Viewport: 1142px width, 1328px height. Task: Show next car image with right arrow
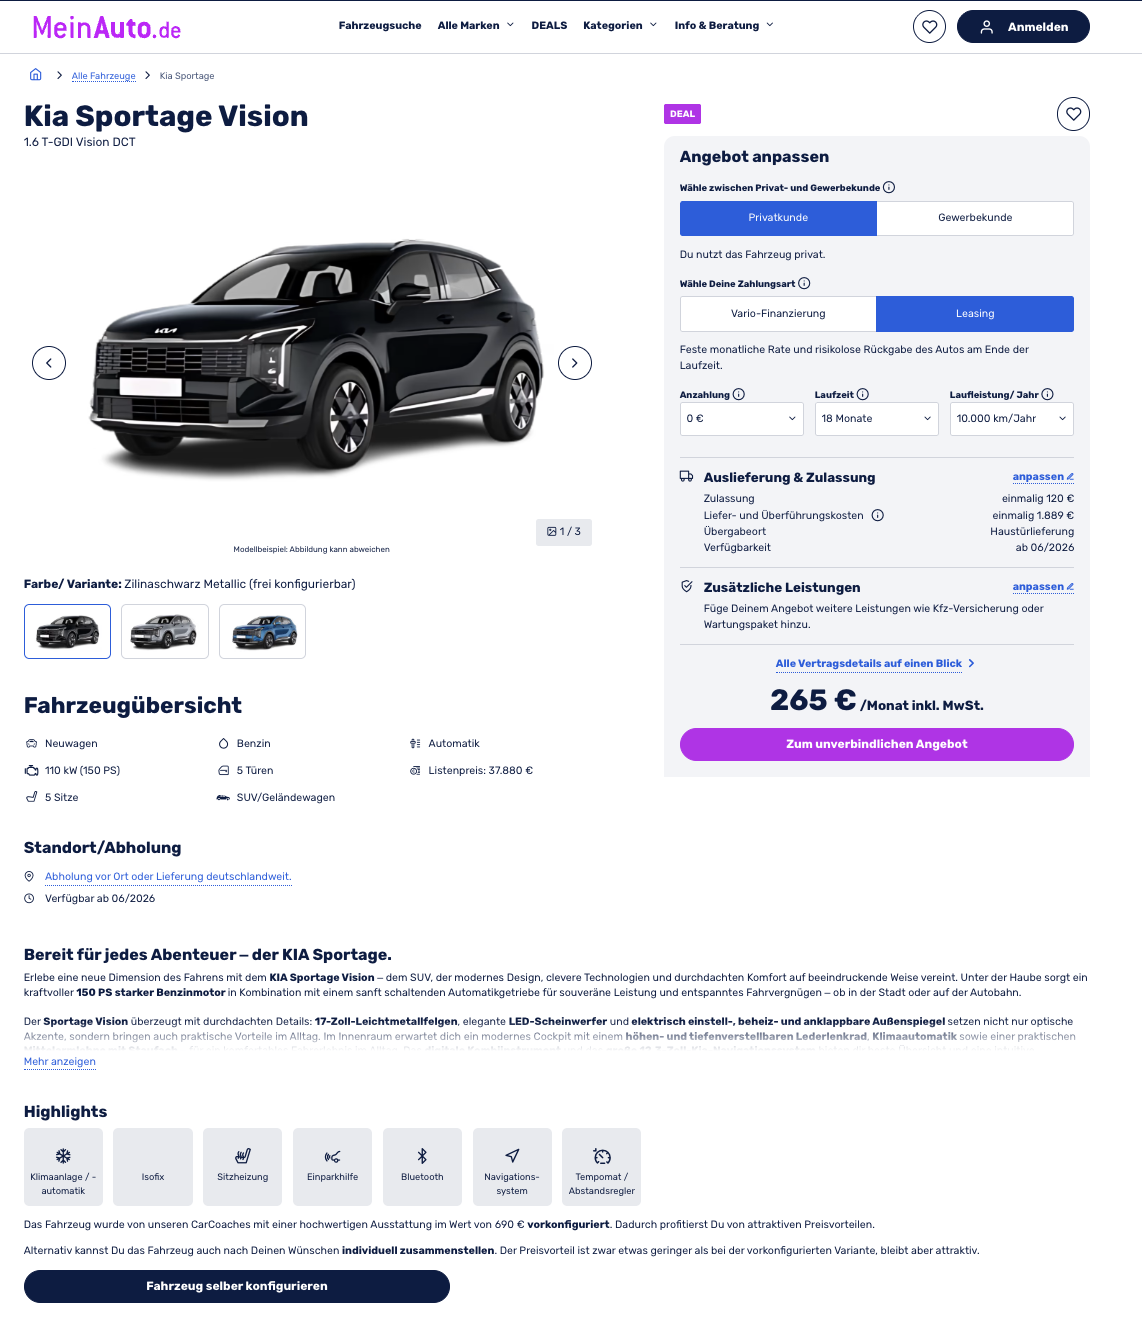point(575,363)
